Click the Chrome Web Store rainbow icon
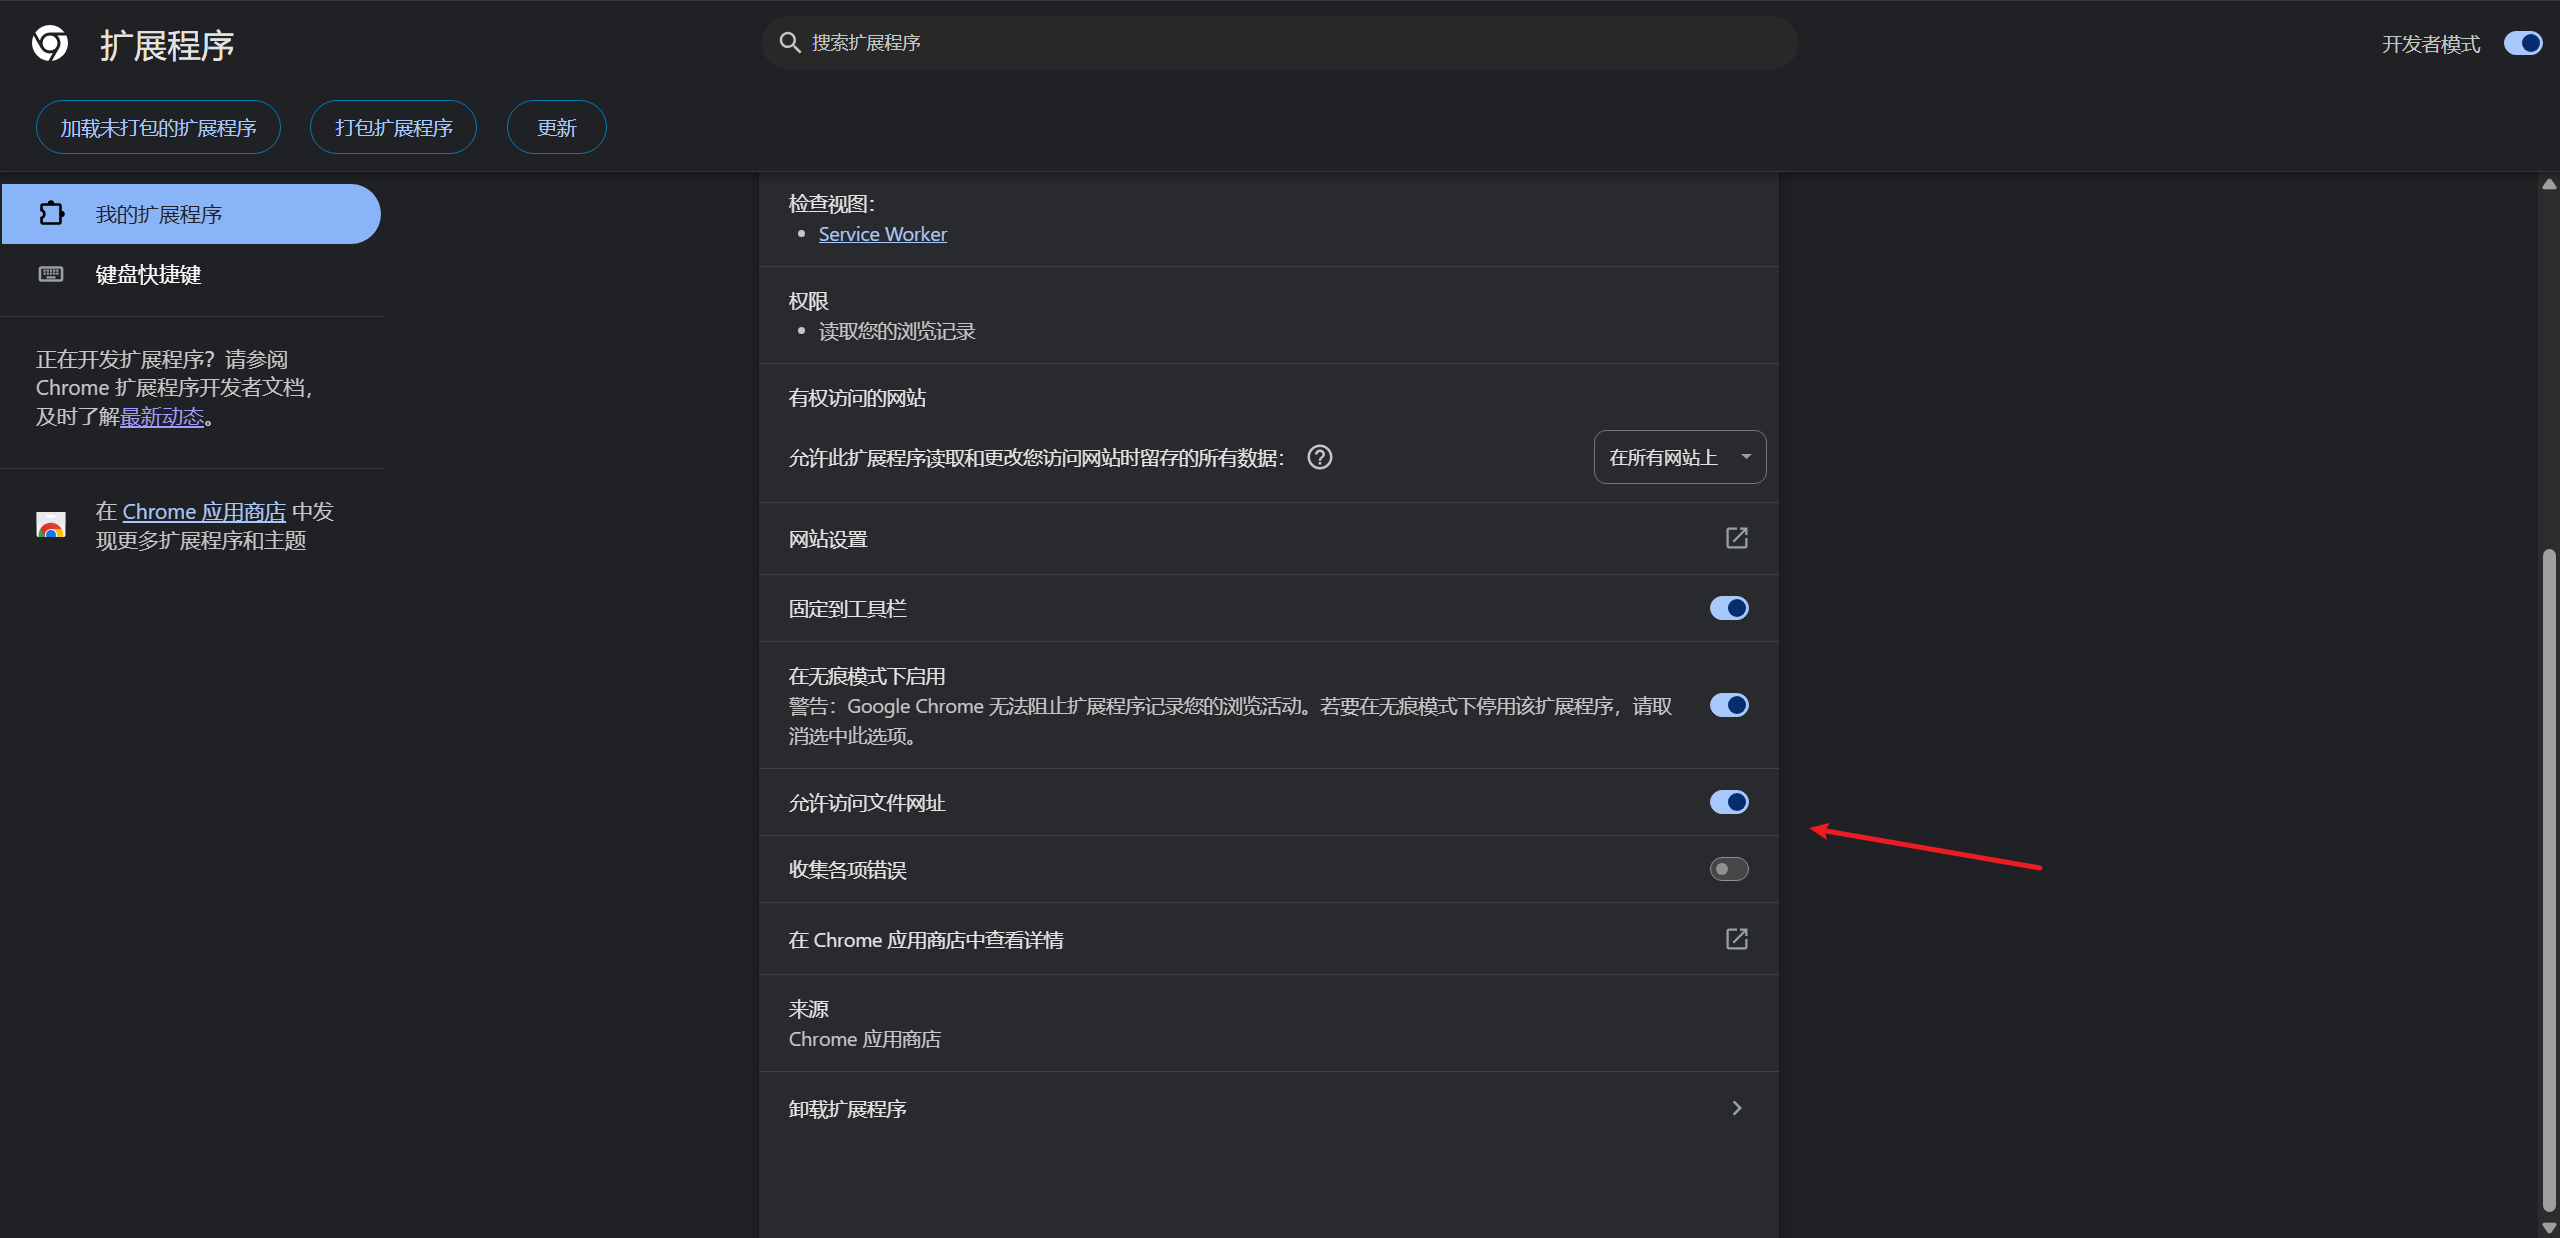This screenshot has height=1238, width=2560. [x=51, y=525]
